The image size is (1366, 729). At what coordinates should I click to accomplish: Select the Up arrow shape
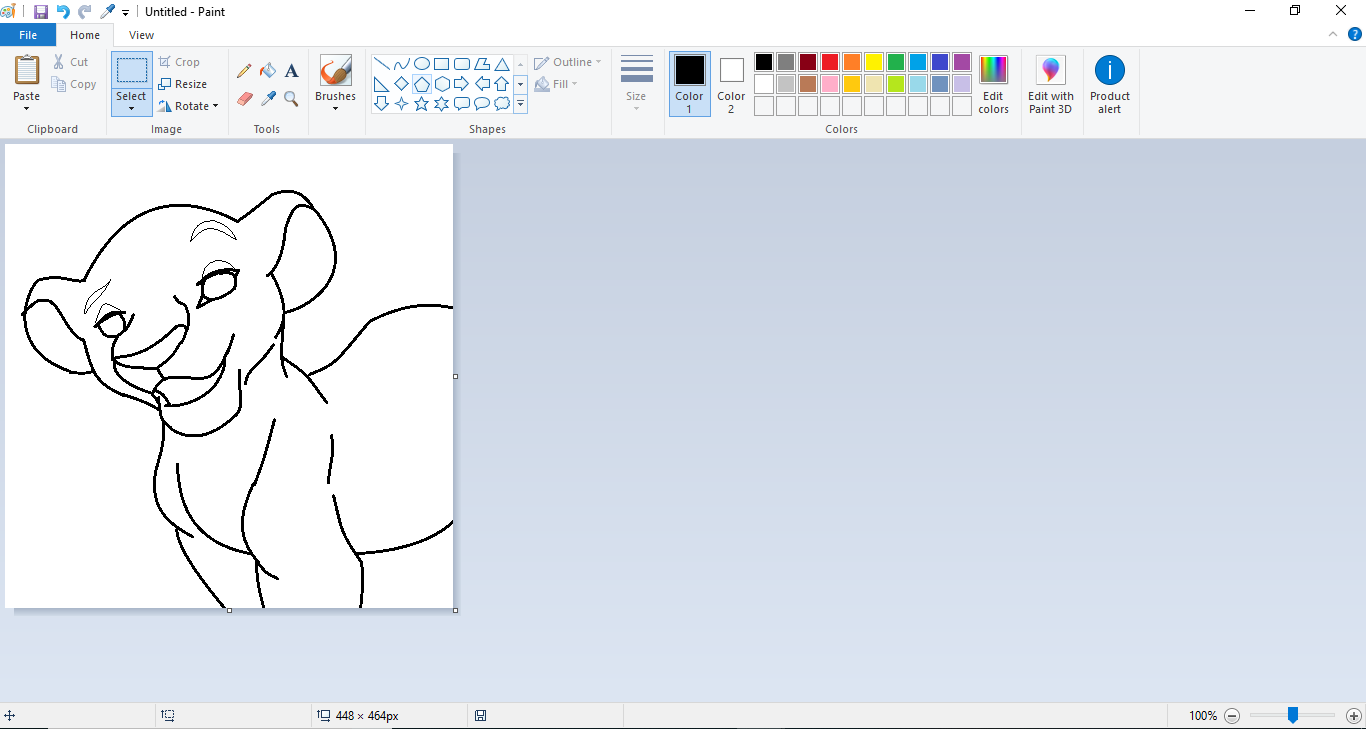tap(502, 84)
